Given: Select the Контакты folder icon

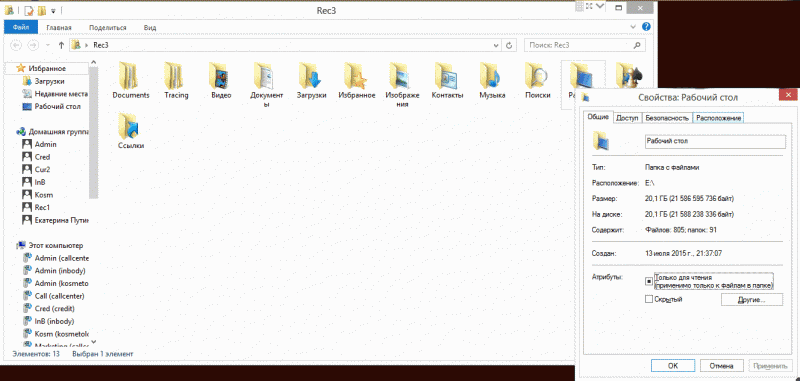Looking at the screenshot, I should (447, 75).
